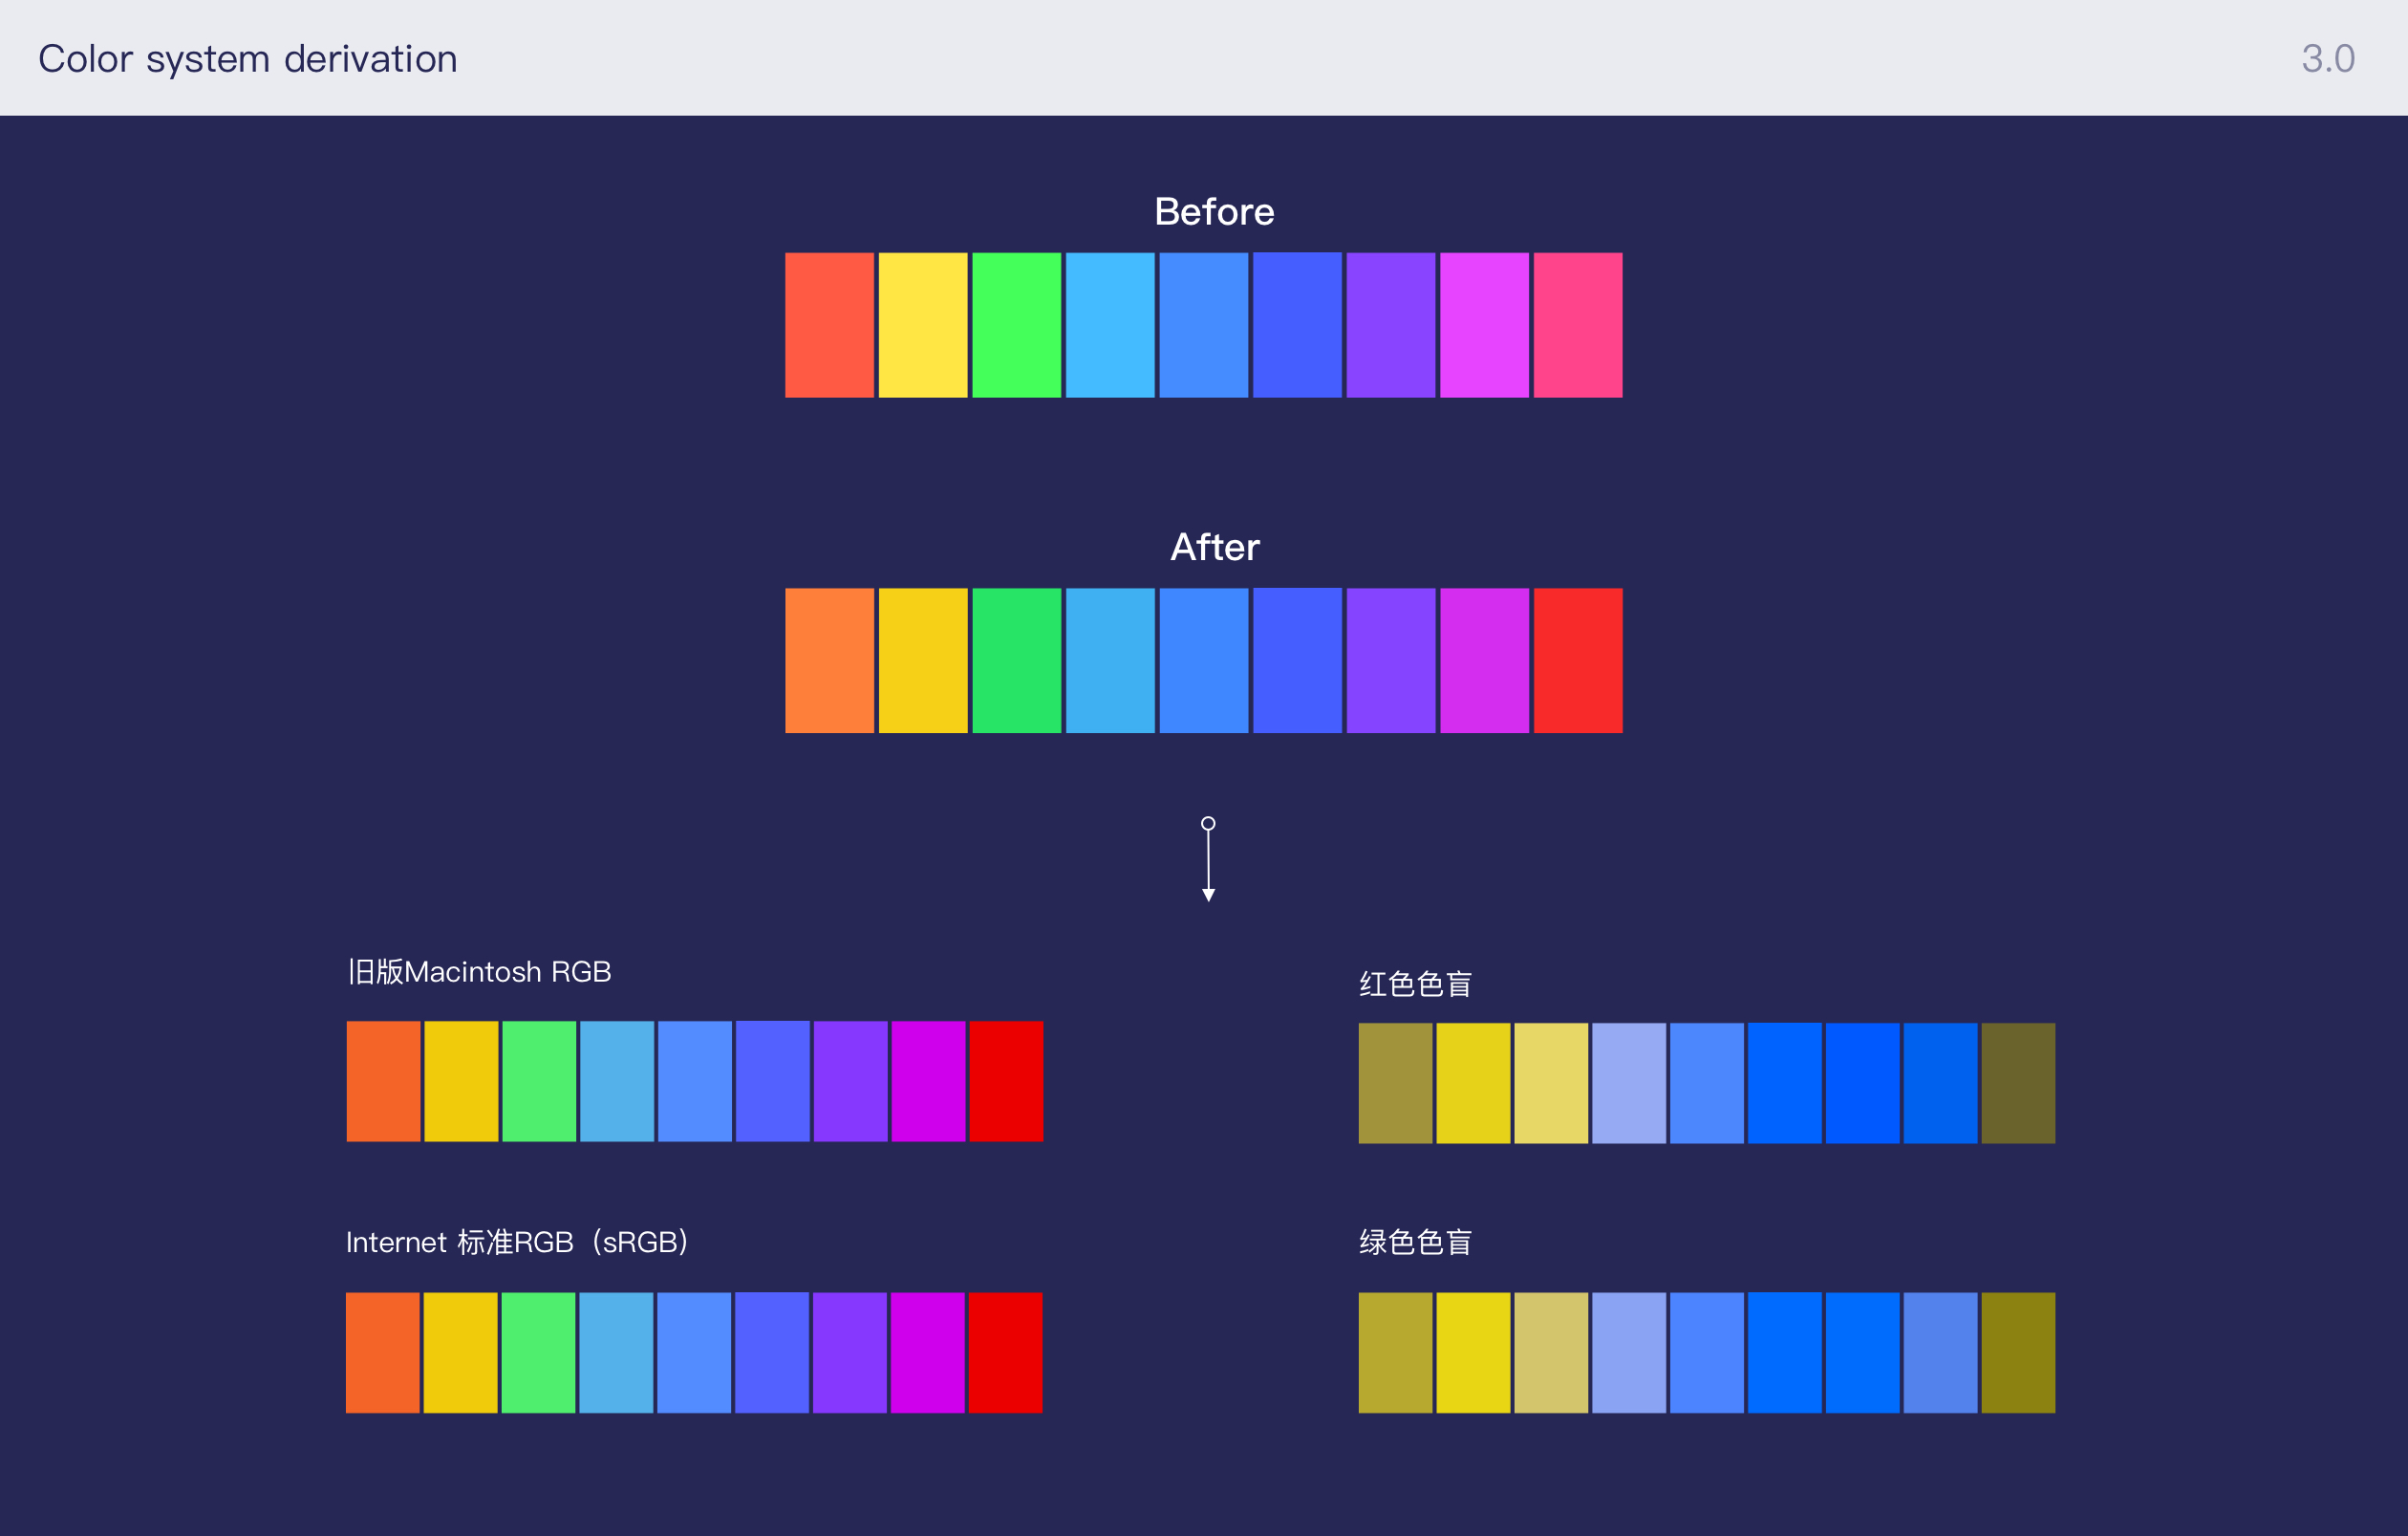This screenshot has width=2408, height=1536.
Task: Click the orange swatch in the sRGB row
Action: (x=382, y=1352)
